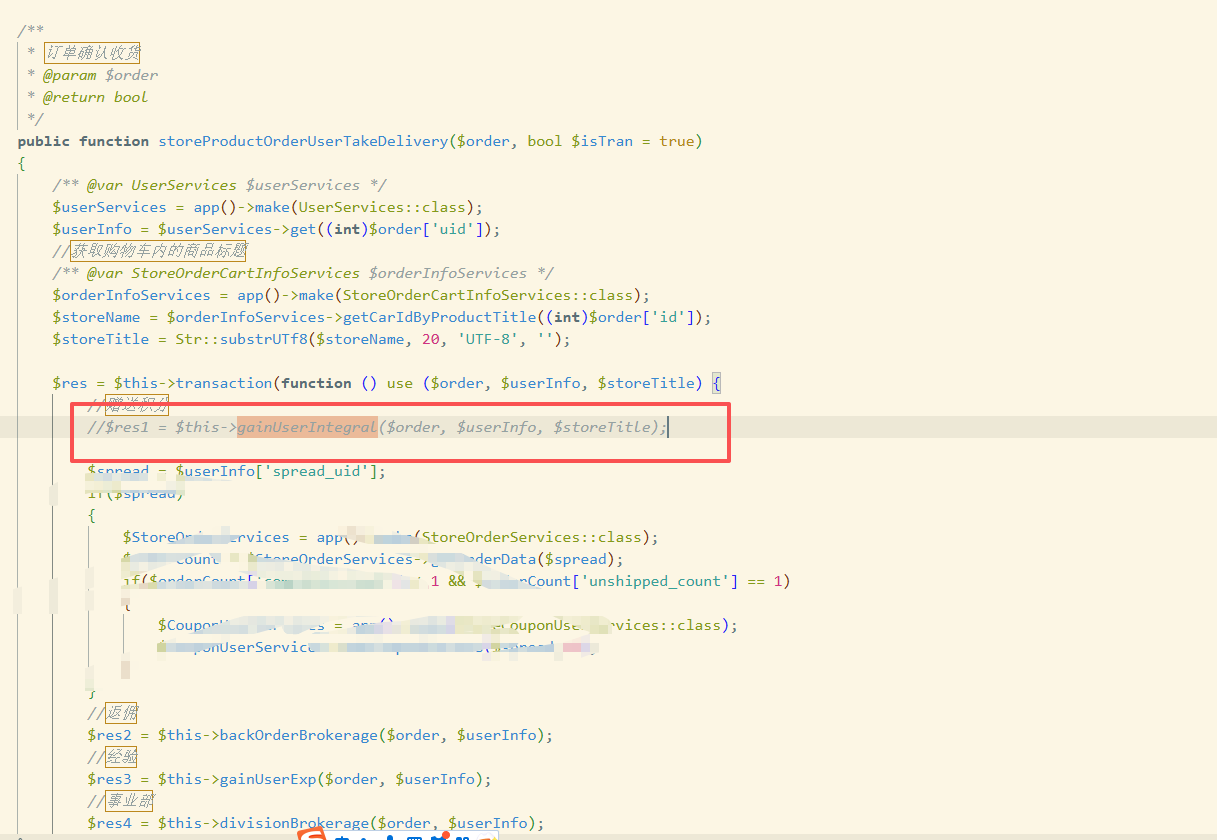This screenshot has width=1217, height=840.
Task: Click the 赠送积分 comment
Action: pos(139,405)
